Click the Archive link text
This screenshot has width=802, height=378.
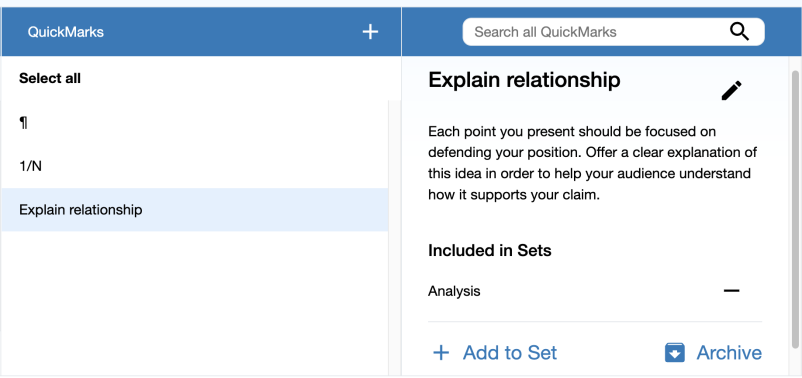(729, 353)
